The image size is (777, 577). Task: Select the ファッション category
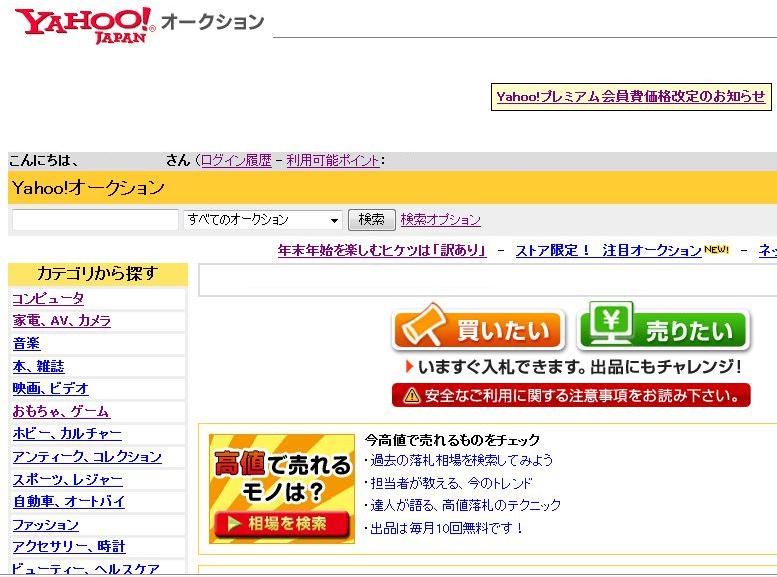pyautogui.click(x=46, y=524)
